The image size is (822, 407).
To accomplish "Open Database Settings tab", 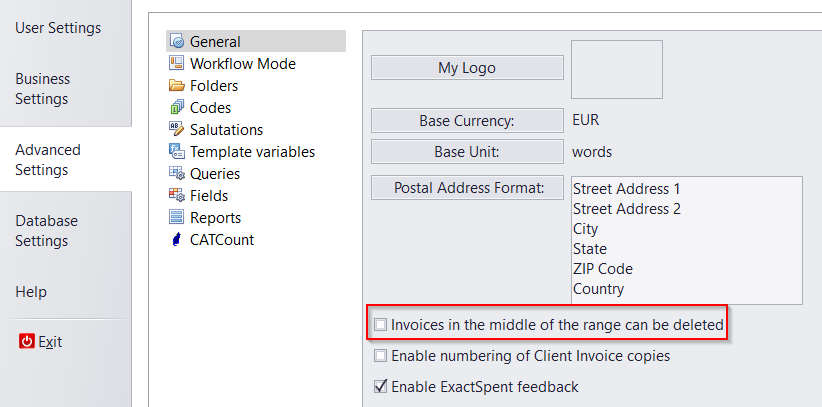I will point(46,231).
